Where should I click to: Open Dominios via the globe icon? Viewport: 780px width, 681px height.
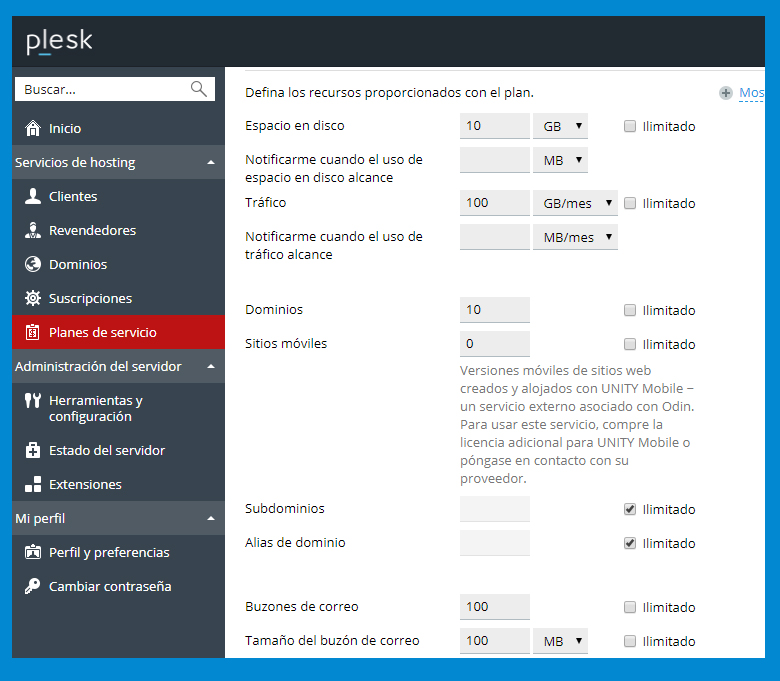(x=33, y=264)
